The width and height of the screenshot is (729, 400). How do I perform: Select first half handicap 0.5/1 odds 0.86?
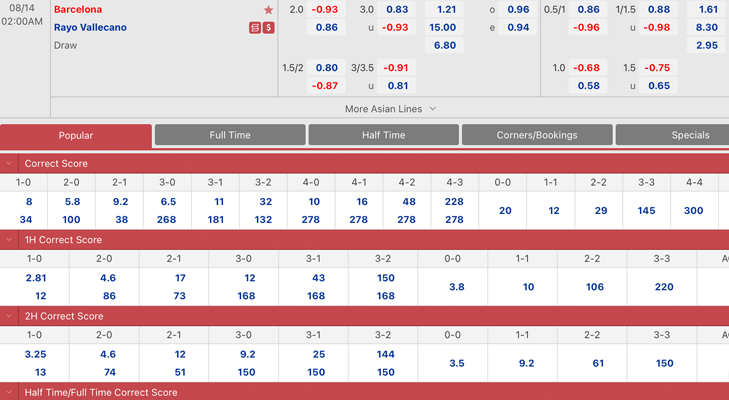588,9
